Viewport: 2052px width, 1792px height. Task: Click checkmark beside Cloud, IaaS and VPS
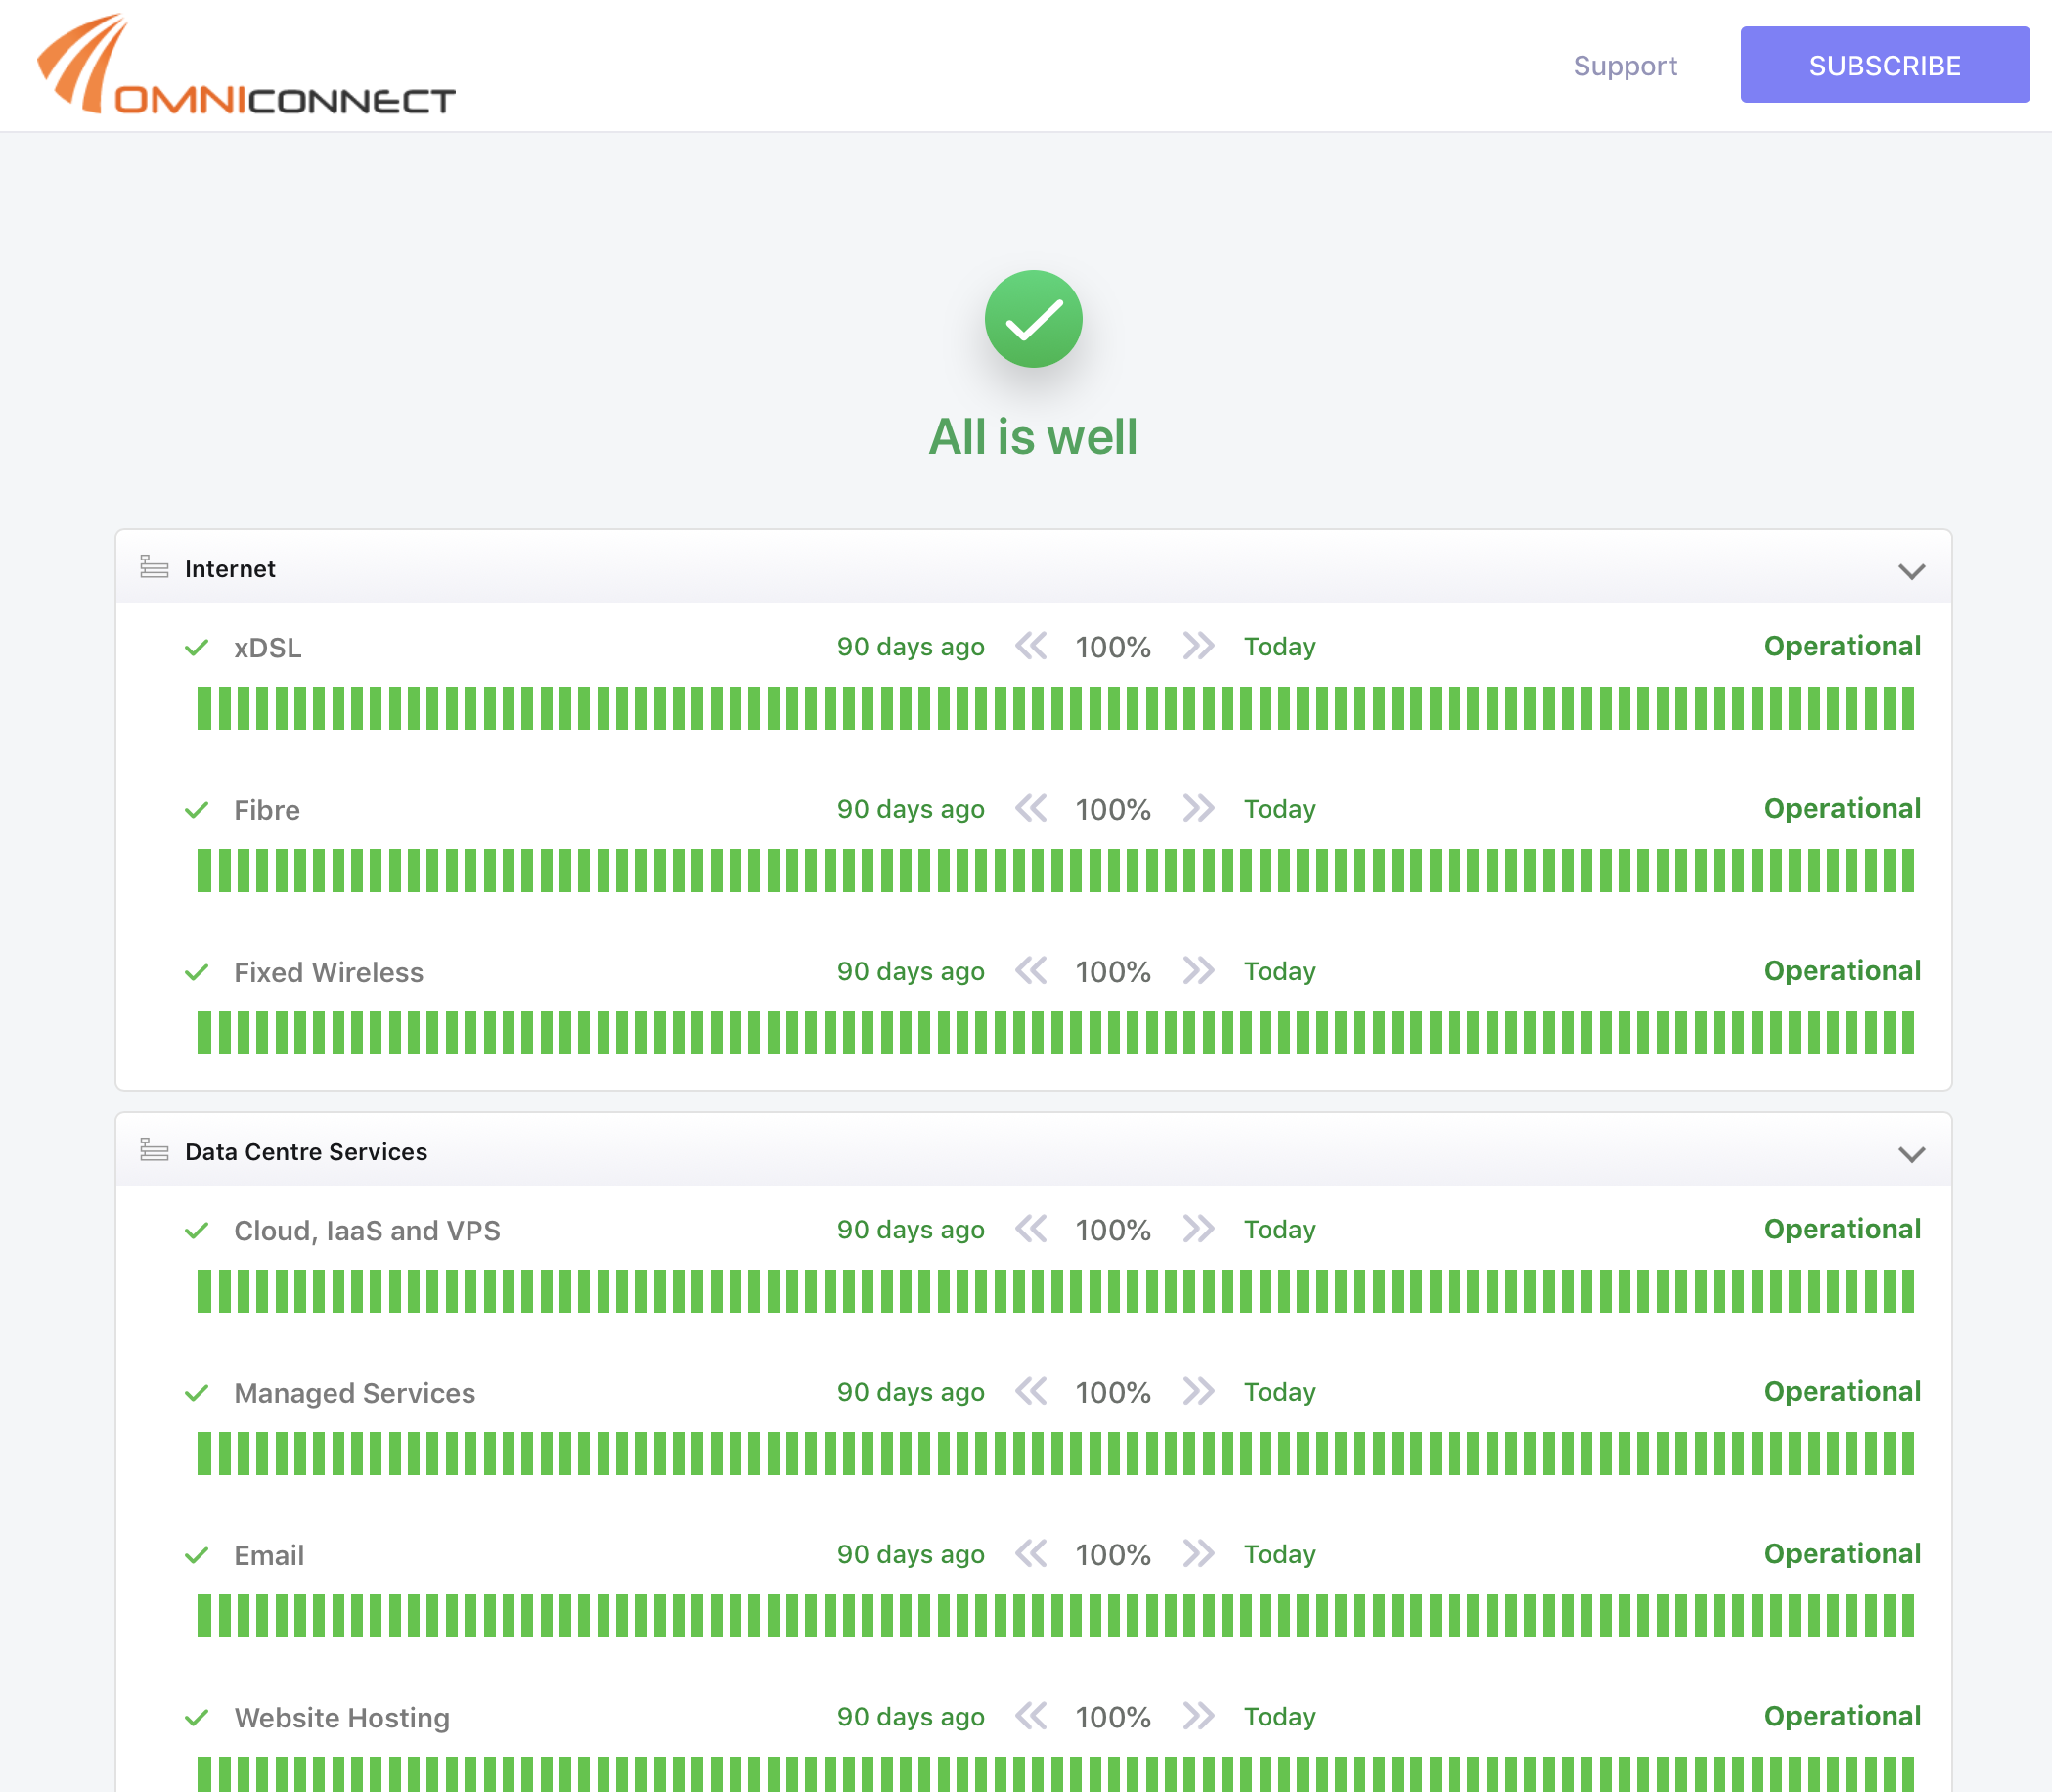pos(197,1230)
